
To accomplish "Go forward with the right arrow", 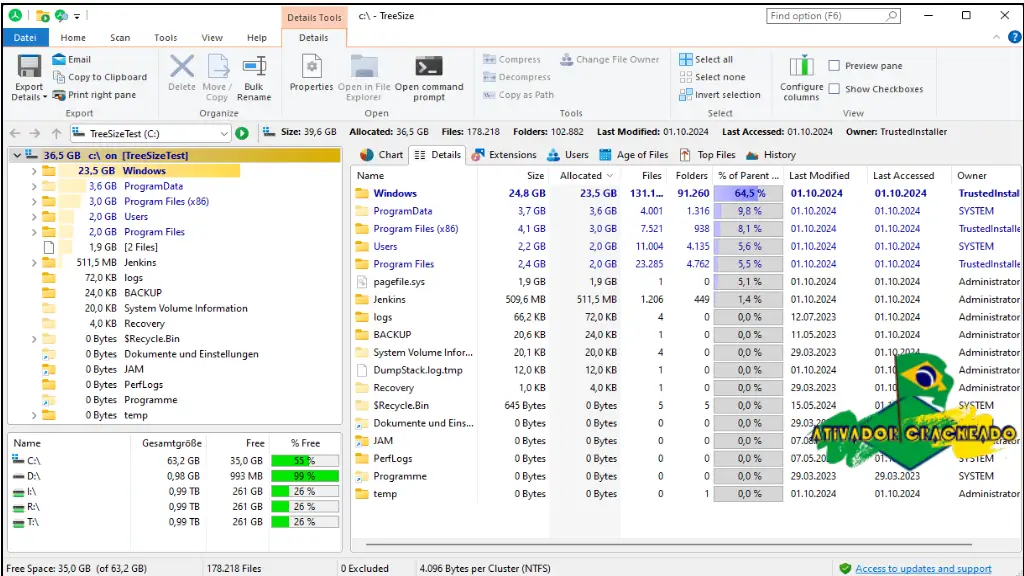I will coord(35,133).
